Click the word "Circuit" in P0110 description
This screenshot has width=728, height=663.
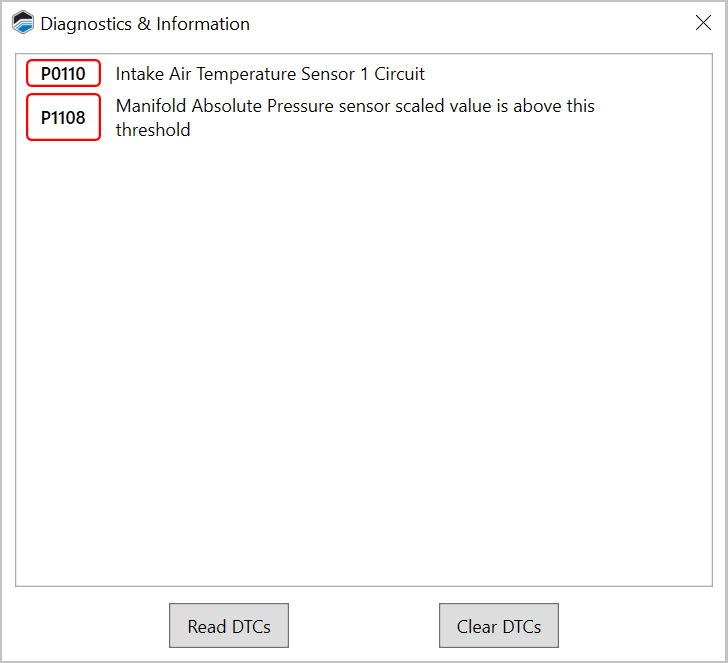[x=400, y=74]
